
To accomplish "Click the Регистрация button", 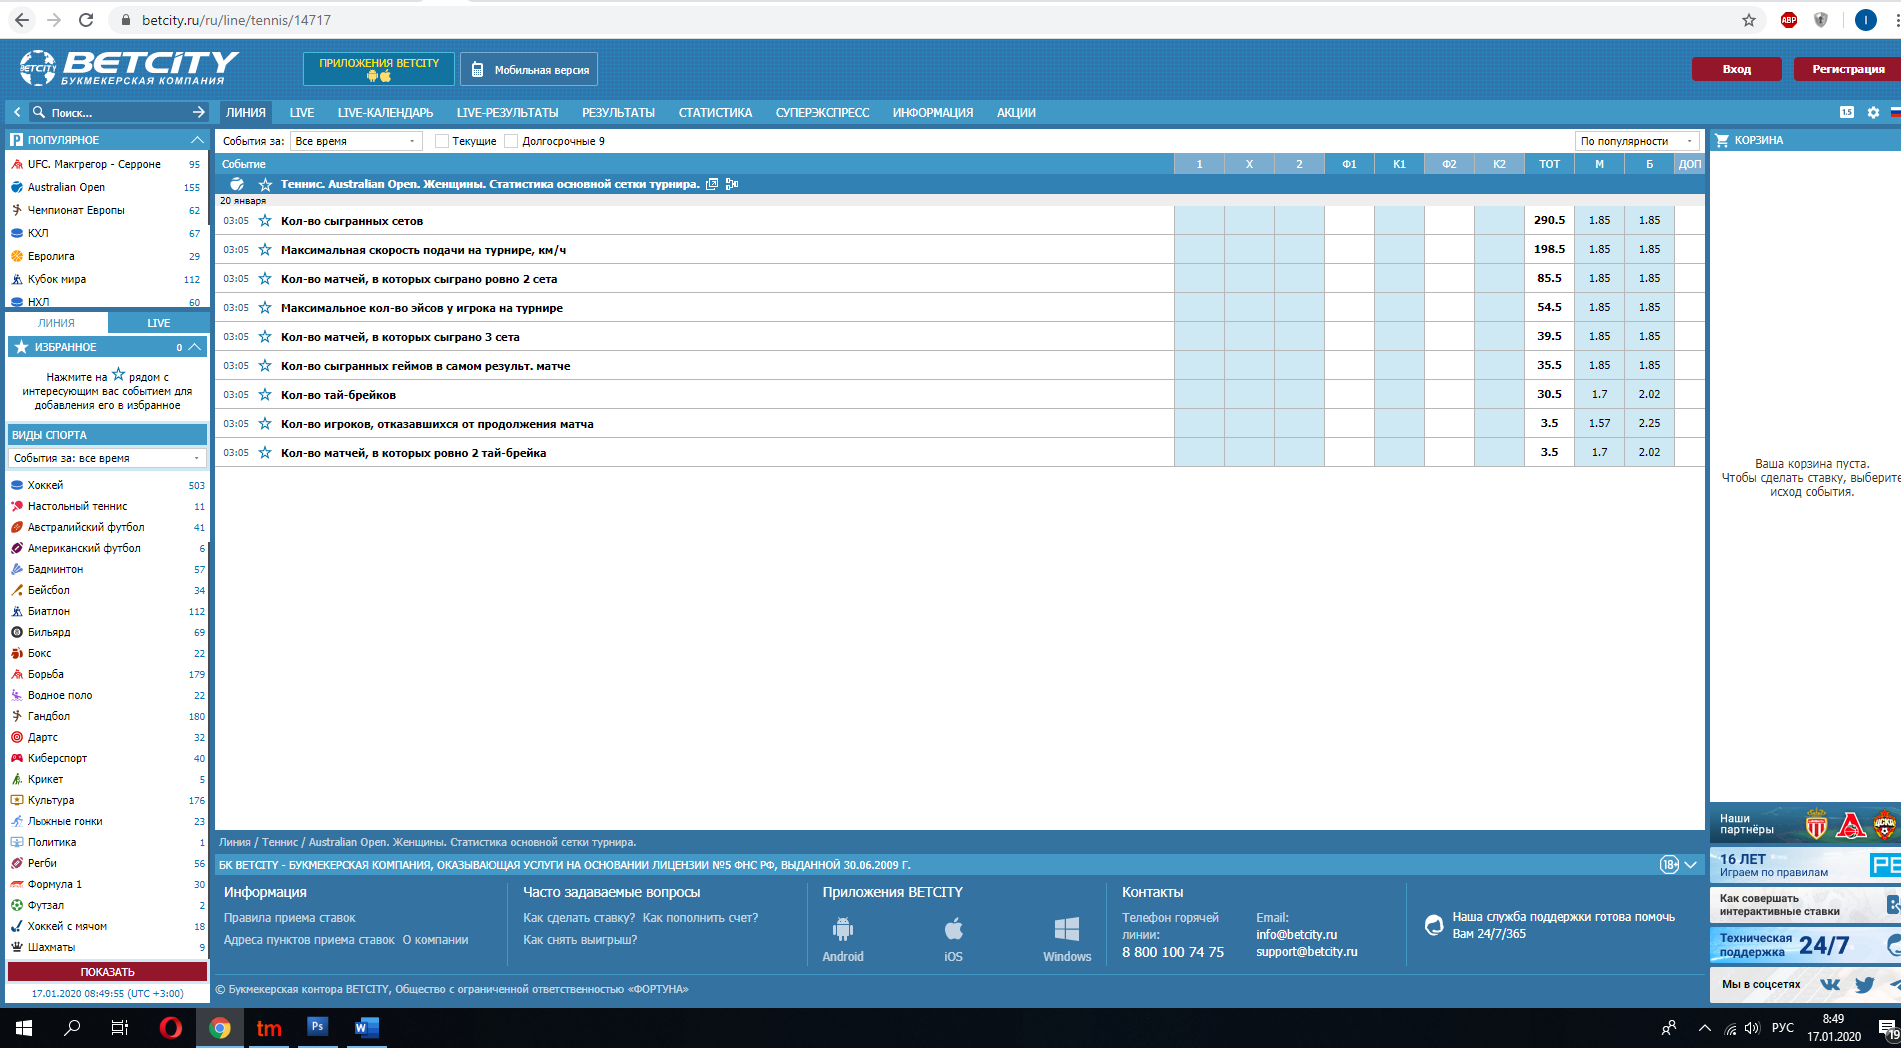I will pos(1847,69).
